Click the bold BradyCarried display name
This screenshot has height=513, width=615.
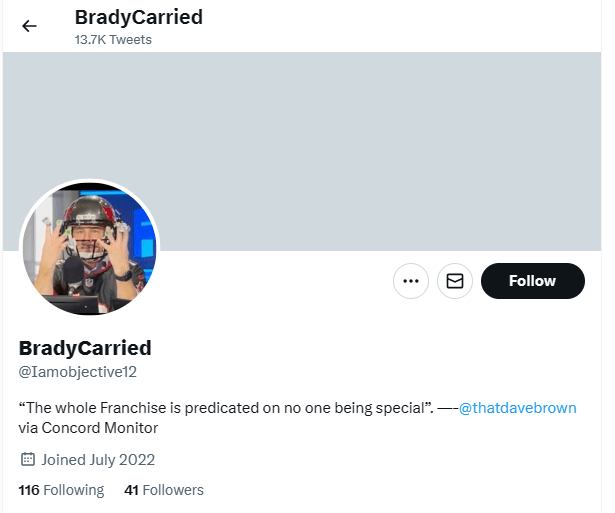(x=85, y=348)
